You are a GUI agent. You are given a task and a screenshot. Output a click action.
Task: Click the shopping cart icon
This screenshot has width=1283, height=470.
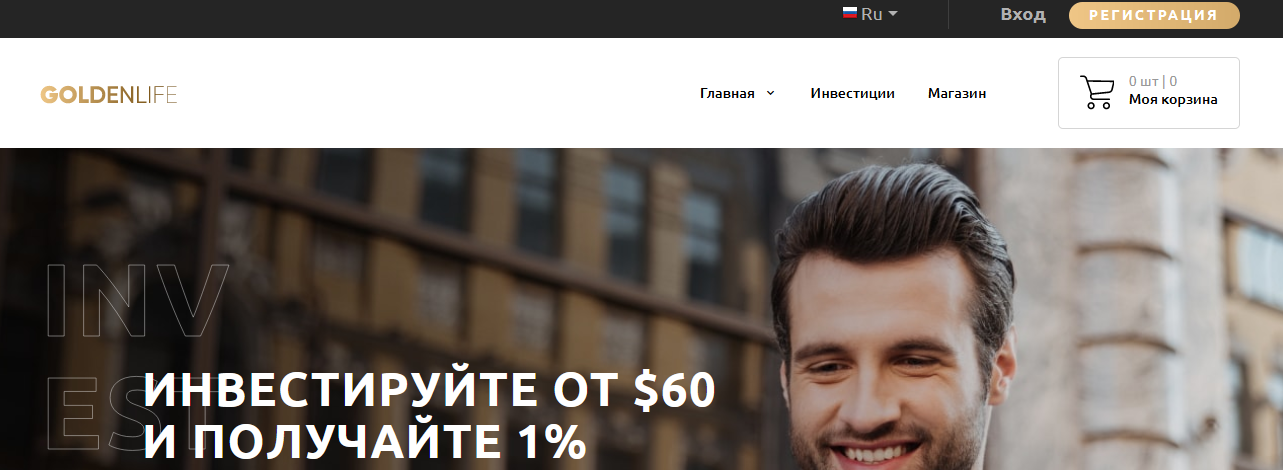click(x=1097, y=92)
